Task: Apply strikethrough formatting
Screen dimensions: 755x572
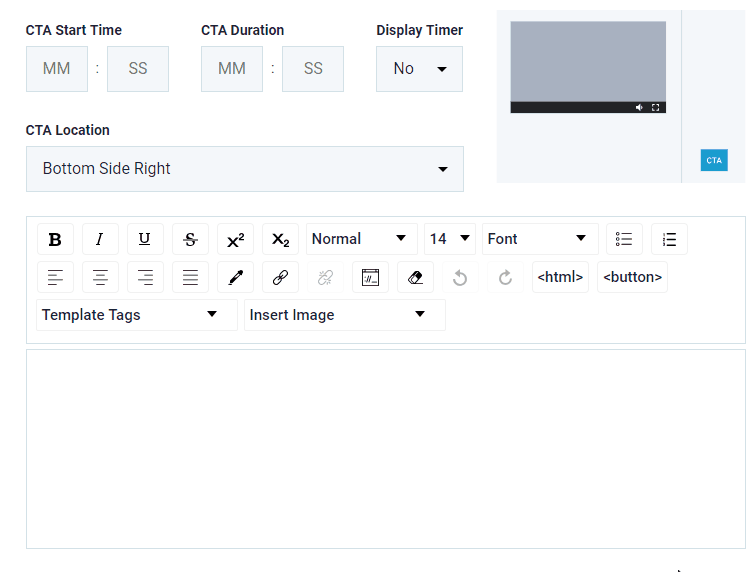Action: tap(190, 239)
